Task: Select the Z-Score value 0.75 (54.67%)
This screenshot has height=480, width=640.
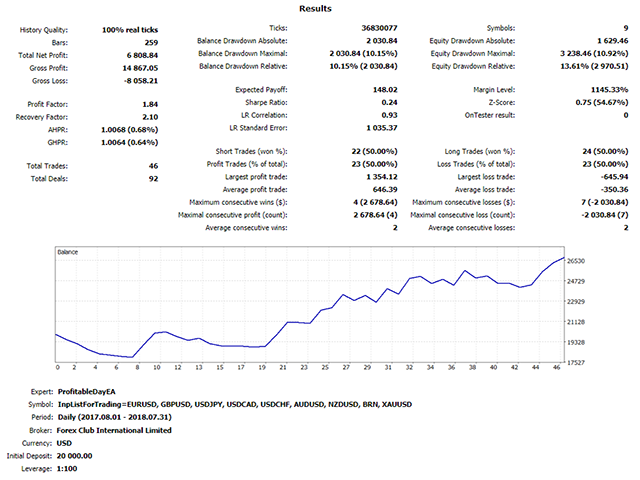Action: click(x=602, y=102)
